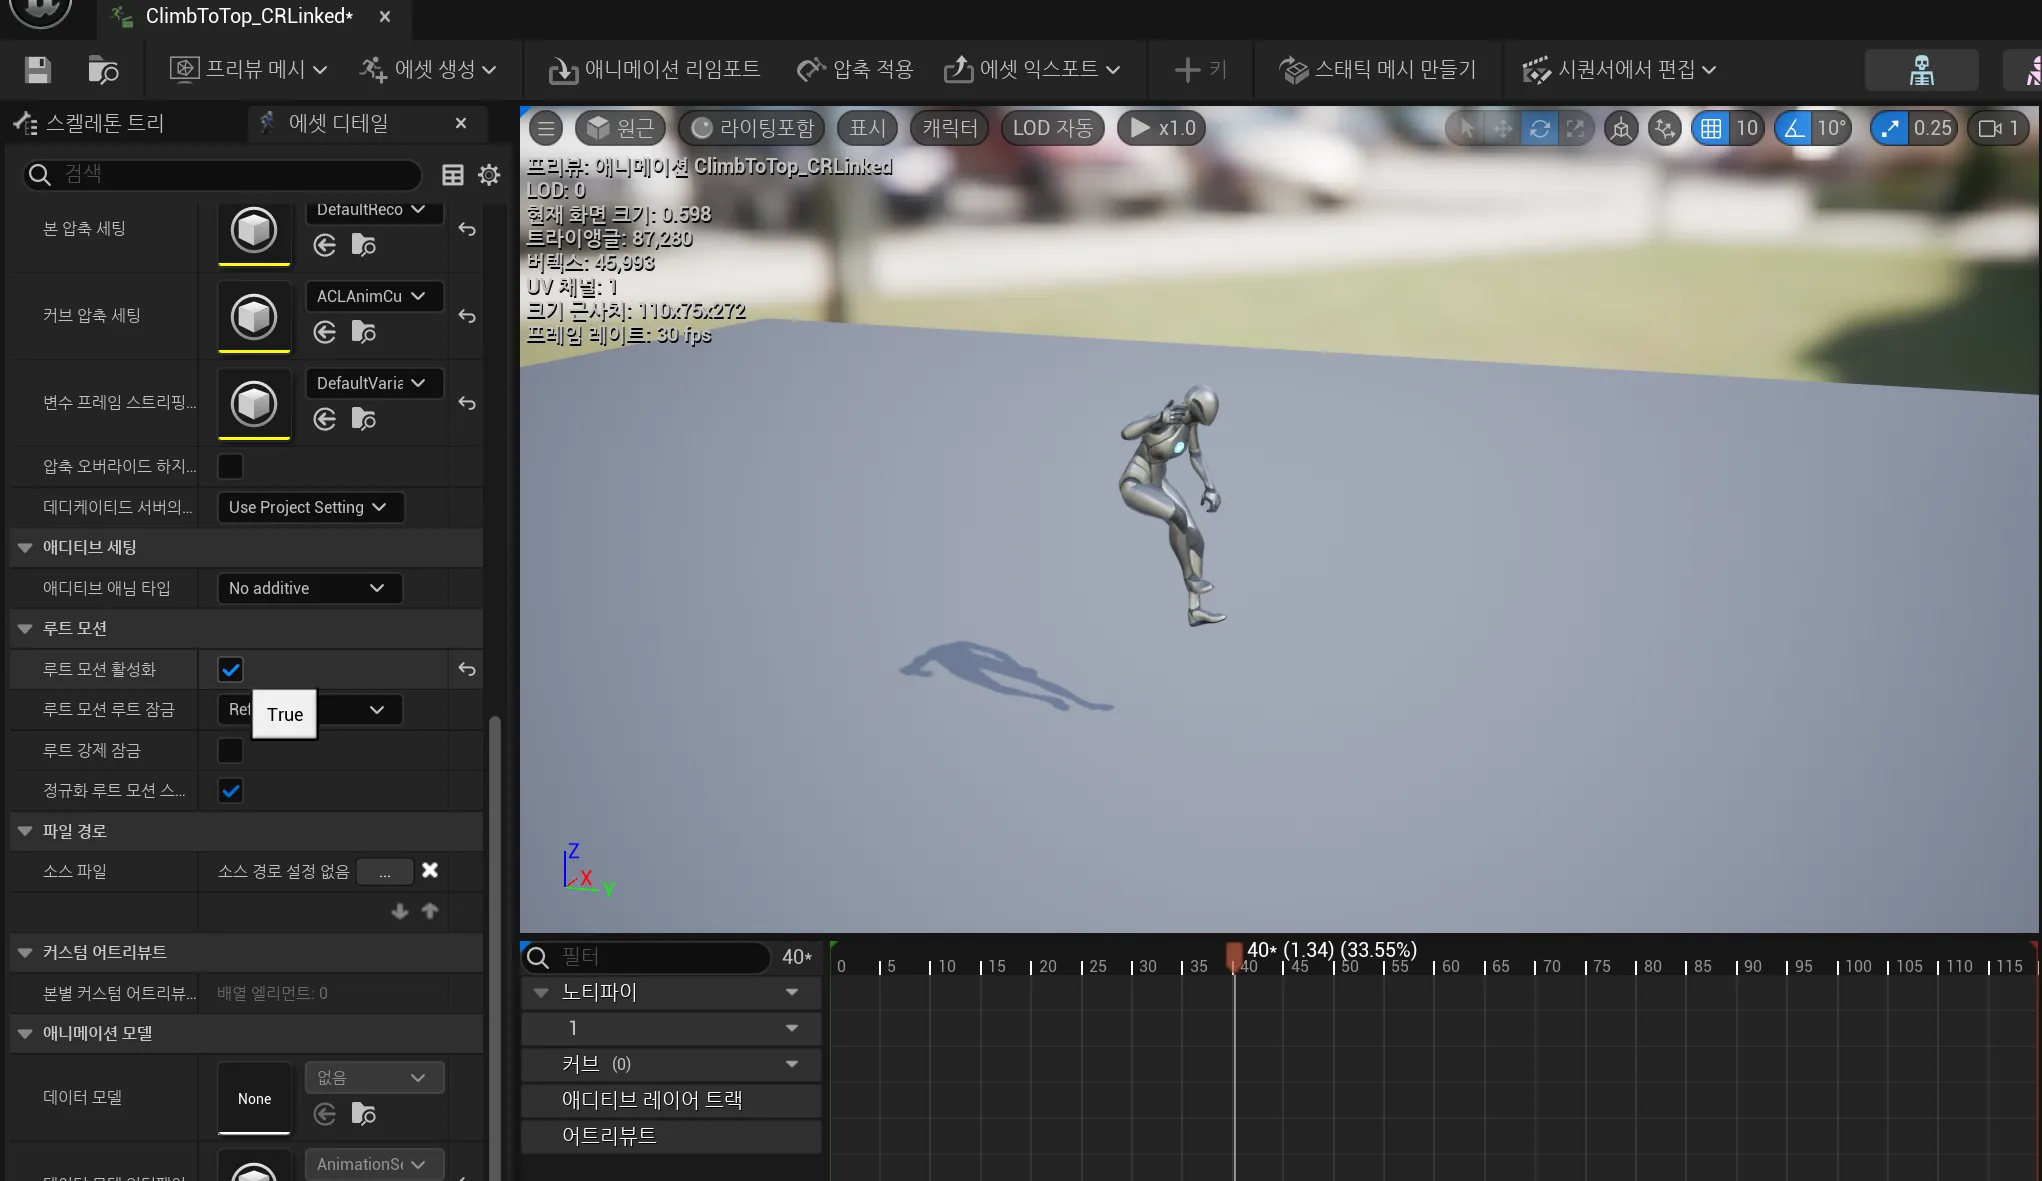
Task: Clear the source file path with X icon
Action: click(430, 870)
